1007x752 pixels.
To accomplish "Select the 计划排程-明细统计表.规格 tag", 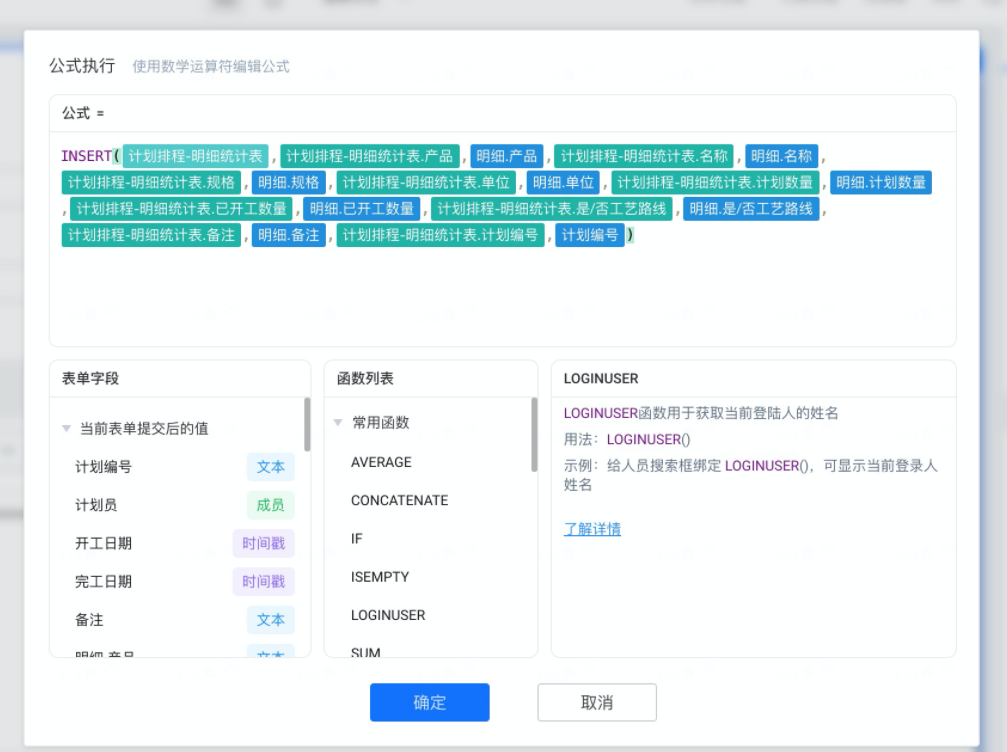I will point(151,182).
